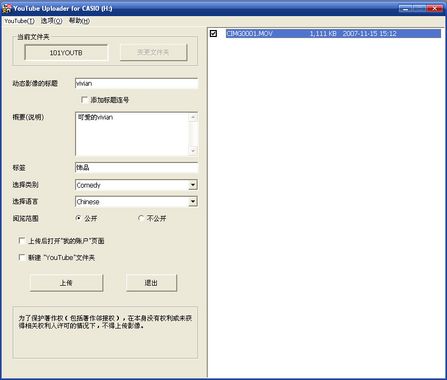
Task: Click the description scrollbar down arrow
Action: click(193, 151)
